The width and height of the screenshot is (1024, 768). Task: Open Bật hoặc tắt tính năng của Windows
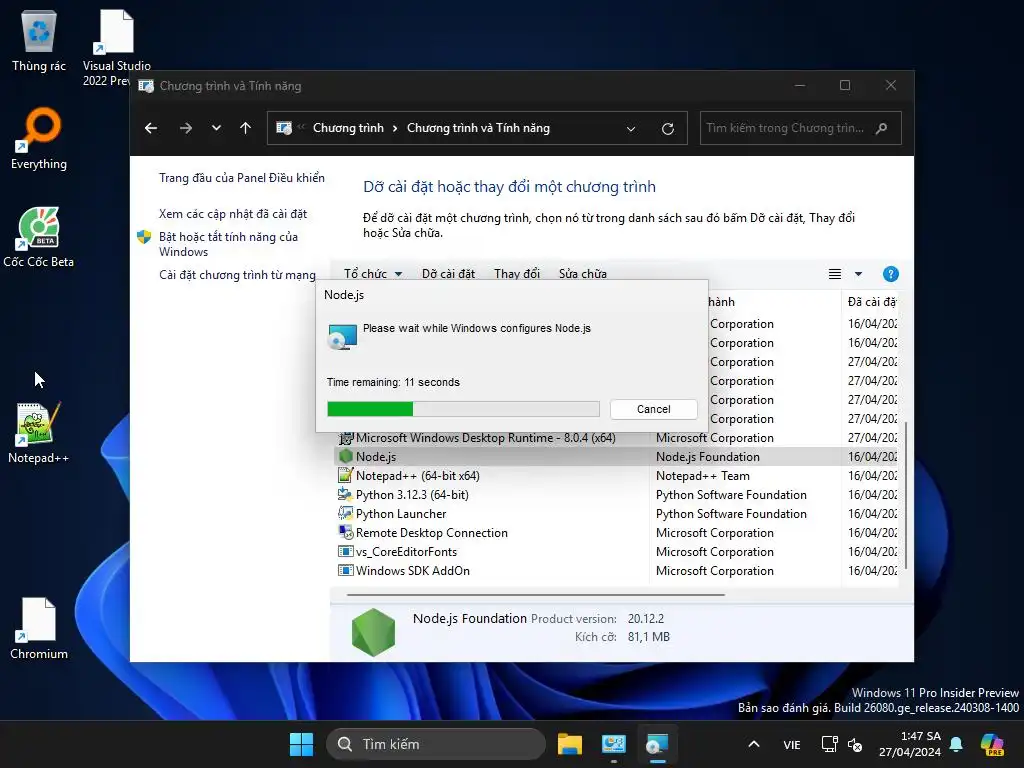(x=228, y=244)
